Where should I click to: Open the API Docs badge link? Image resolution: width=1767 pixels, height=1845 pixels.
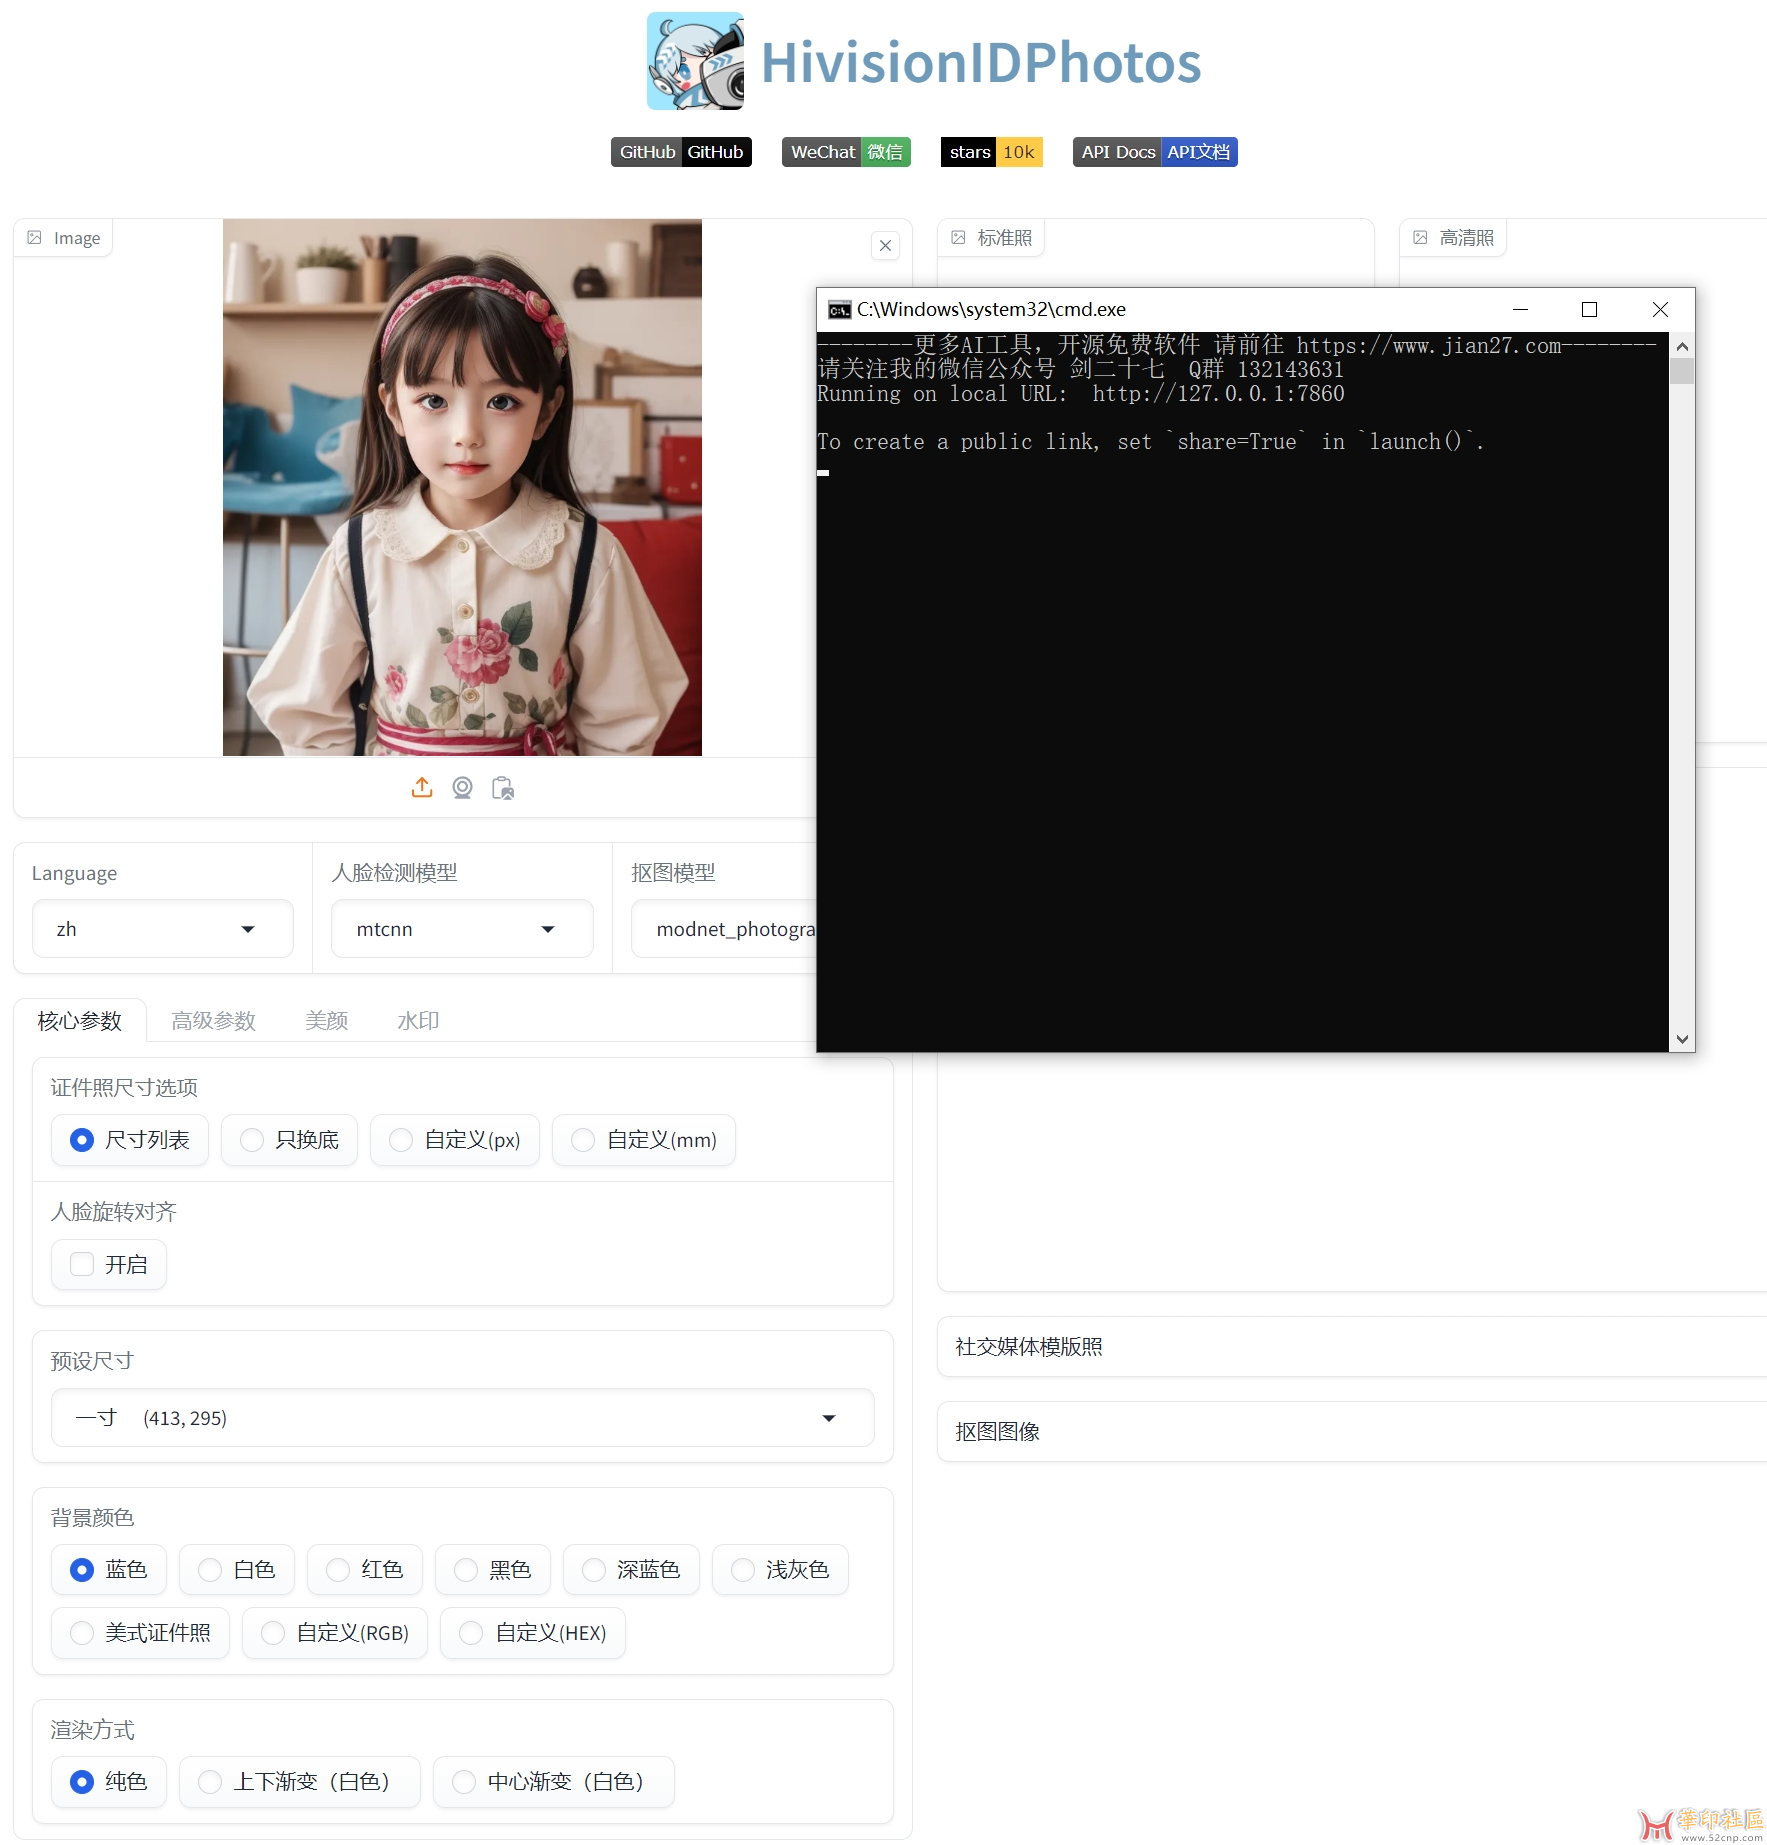1155,152
